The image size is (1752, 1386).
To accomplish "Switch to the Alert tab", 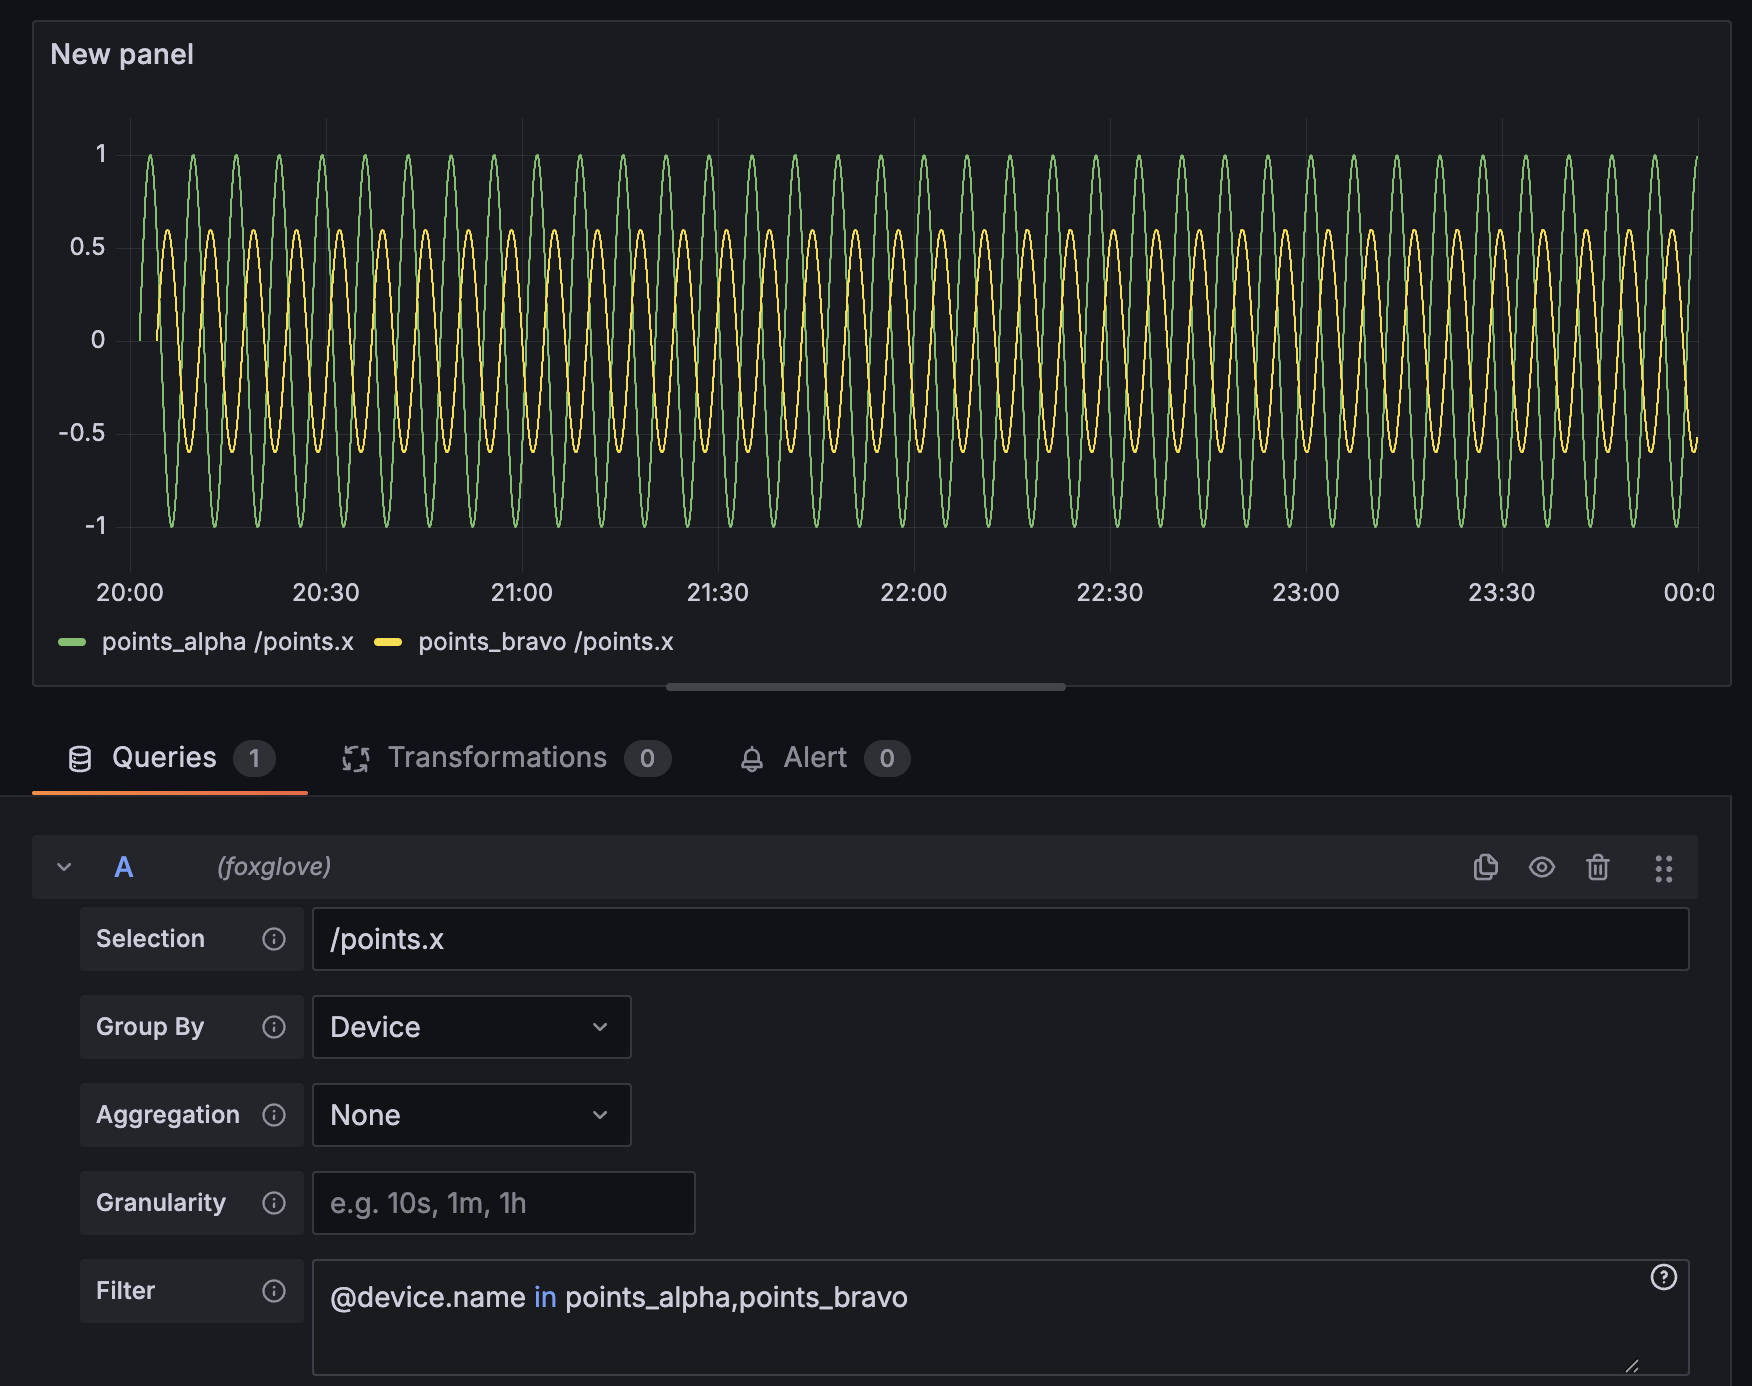I will tap(825, 758).
